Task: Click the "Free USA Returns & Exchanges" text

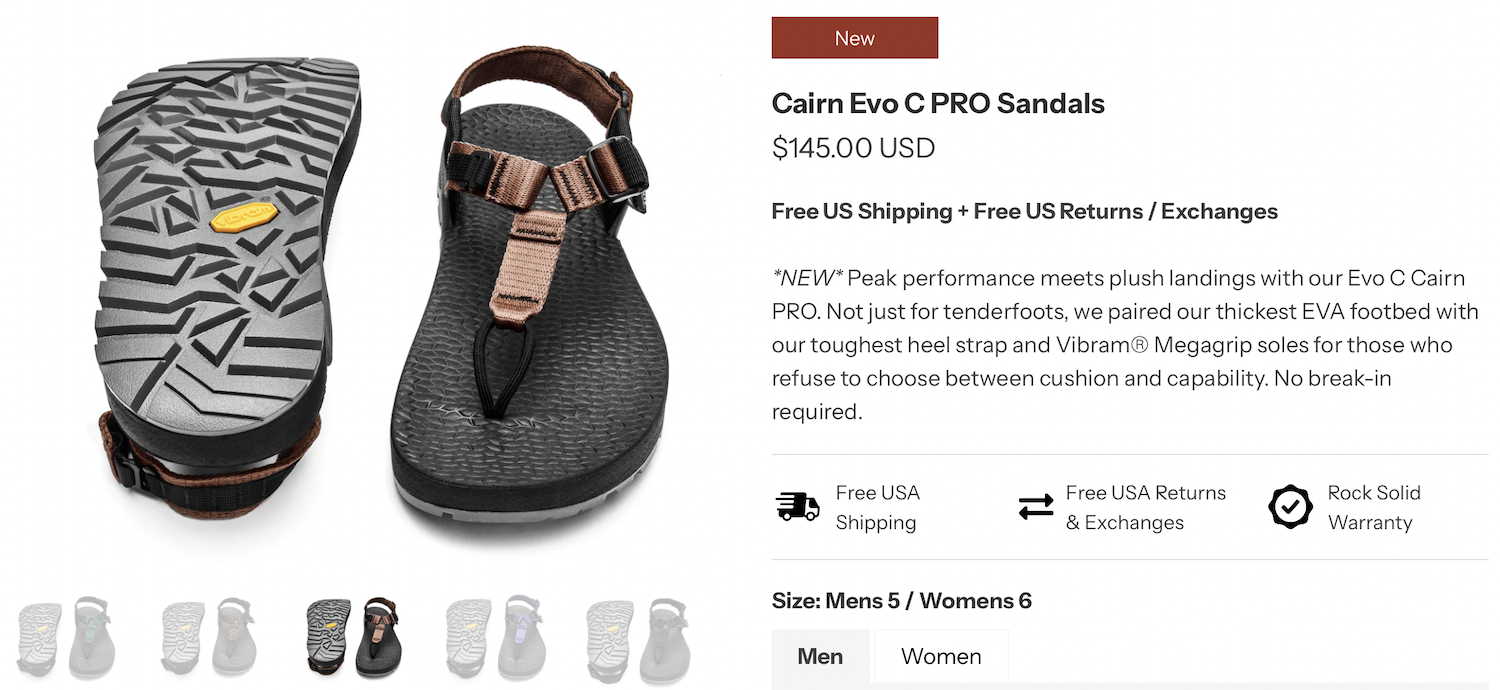Action: pyautogui.click(x=1145, y=507)
